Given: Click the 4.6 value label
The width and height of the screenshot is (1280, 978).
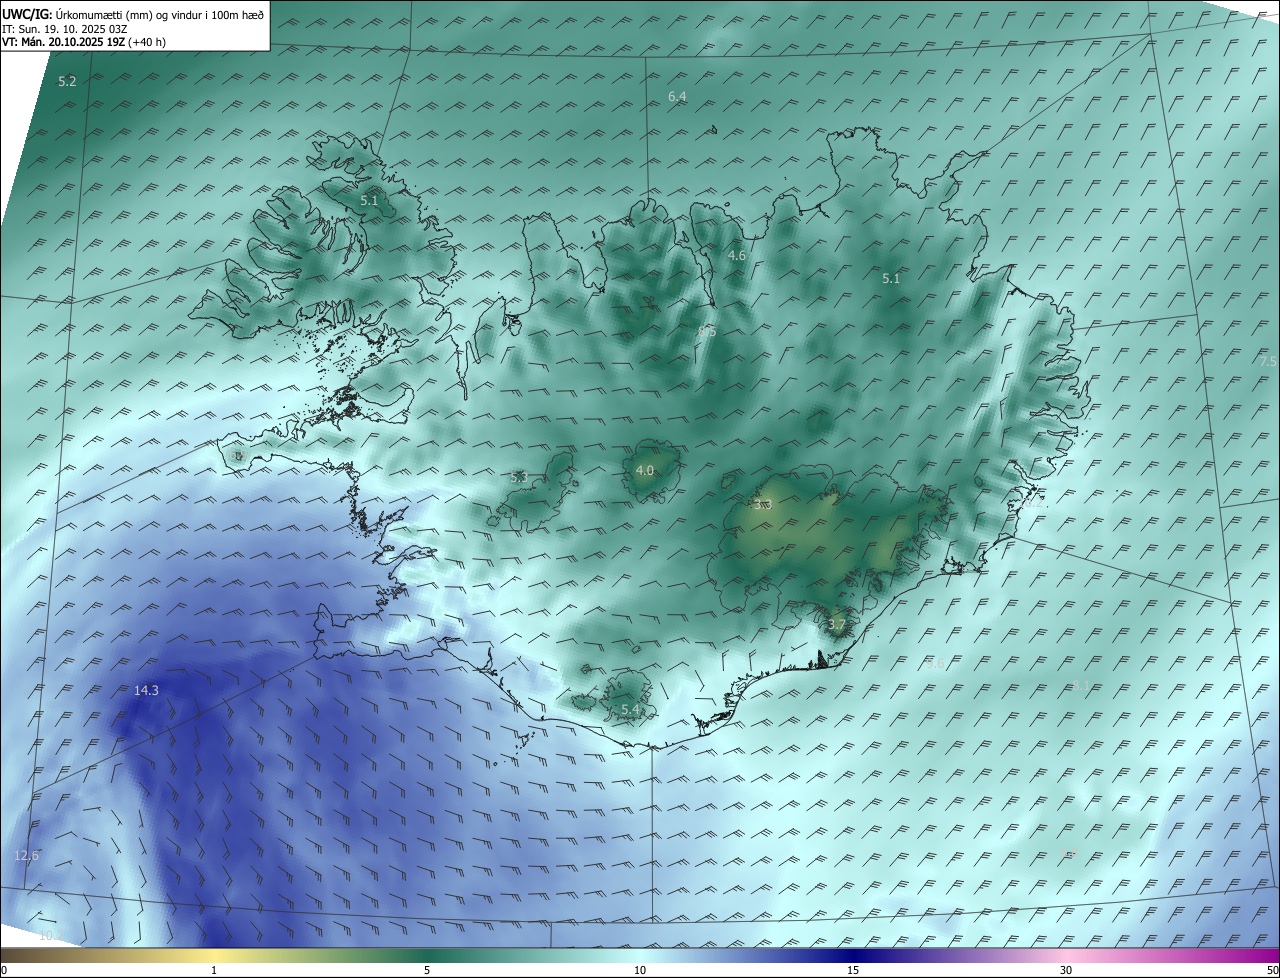Looking at the screenshot, I should click(x=736, y=256).
